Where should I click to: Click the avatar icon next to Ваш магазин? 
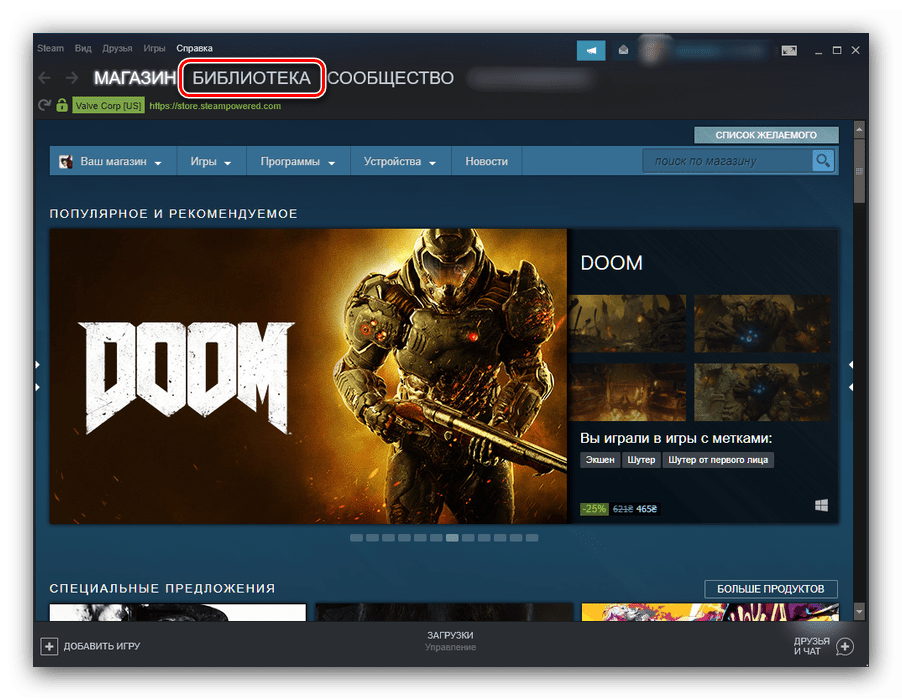coord(66,162)
